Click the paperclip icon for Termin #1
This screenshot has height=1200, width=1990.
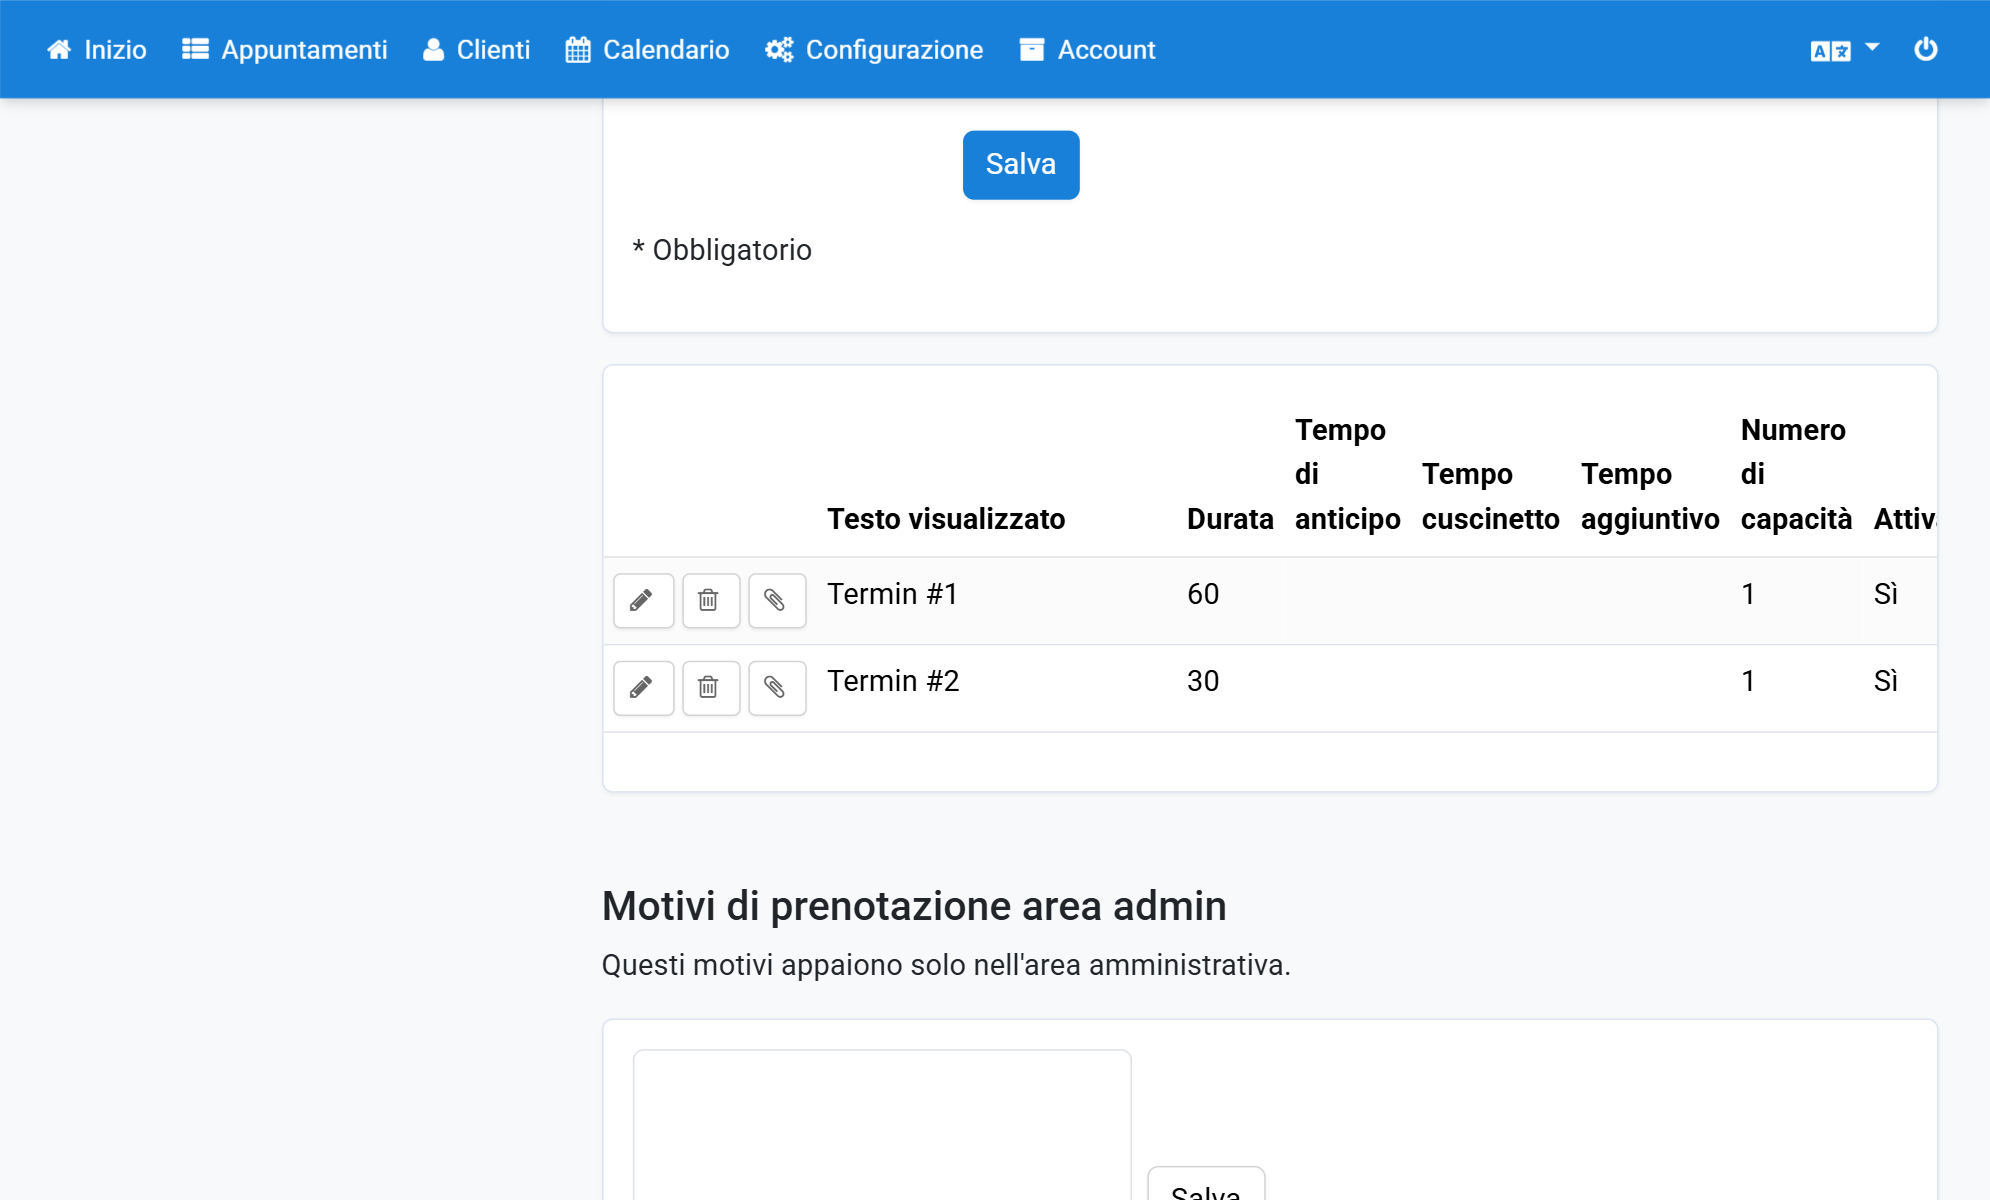(777, 600)
